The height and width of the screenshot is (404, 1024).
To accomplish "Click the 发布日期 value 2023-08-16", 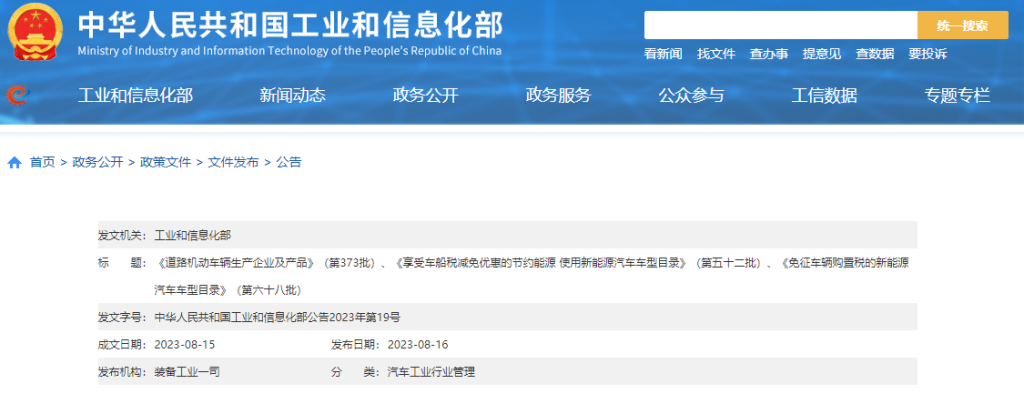I will pos(418,345).
